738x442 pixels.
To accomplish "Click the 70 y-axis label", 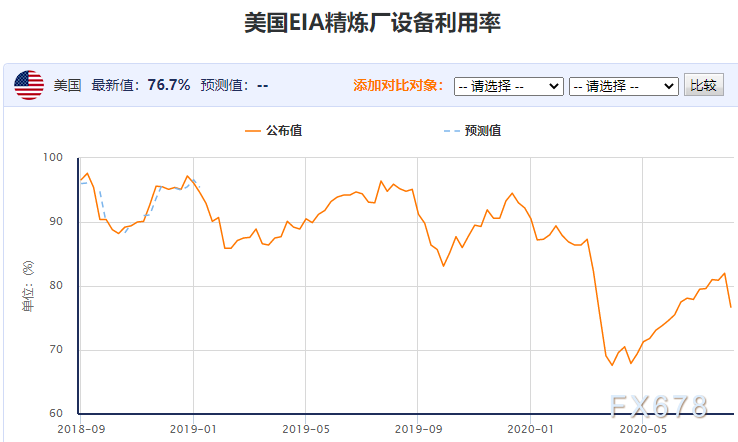I will [56, 349].
